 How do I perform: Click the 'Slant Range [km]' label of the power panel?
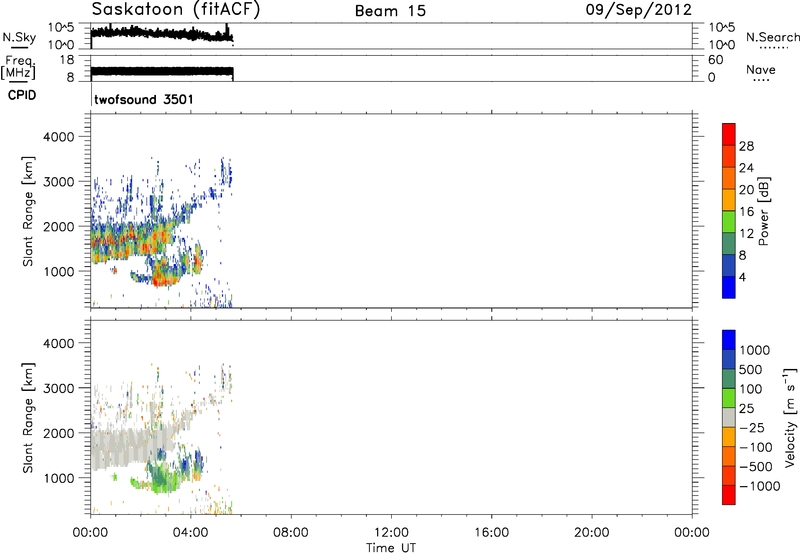pyautogui.click(x=28, y=211)
